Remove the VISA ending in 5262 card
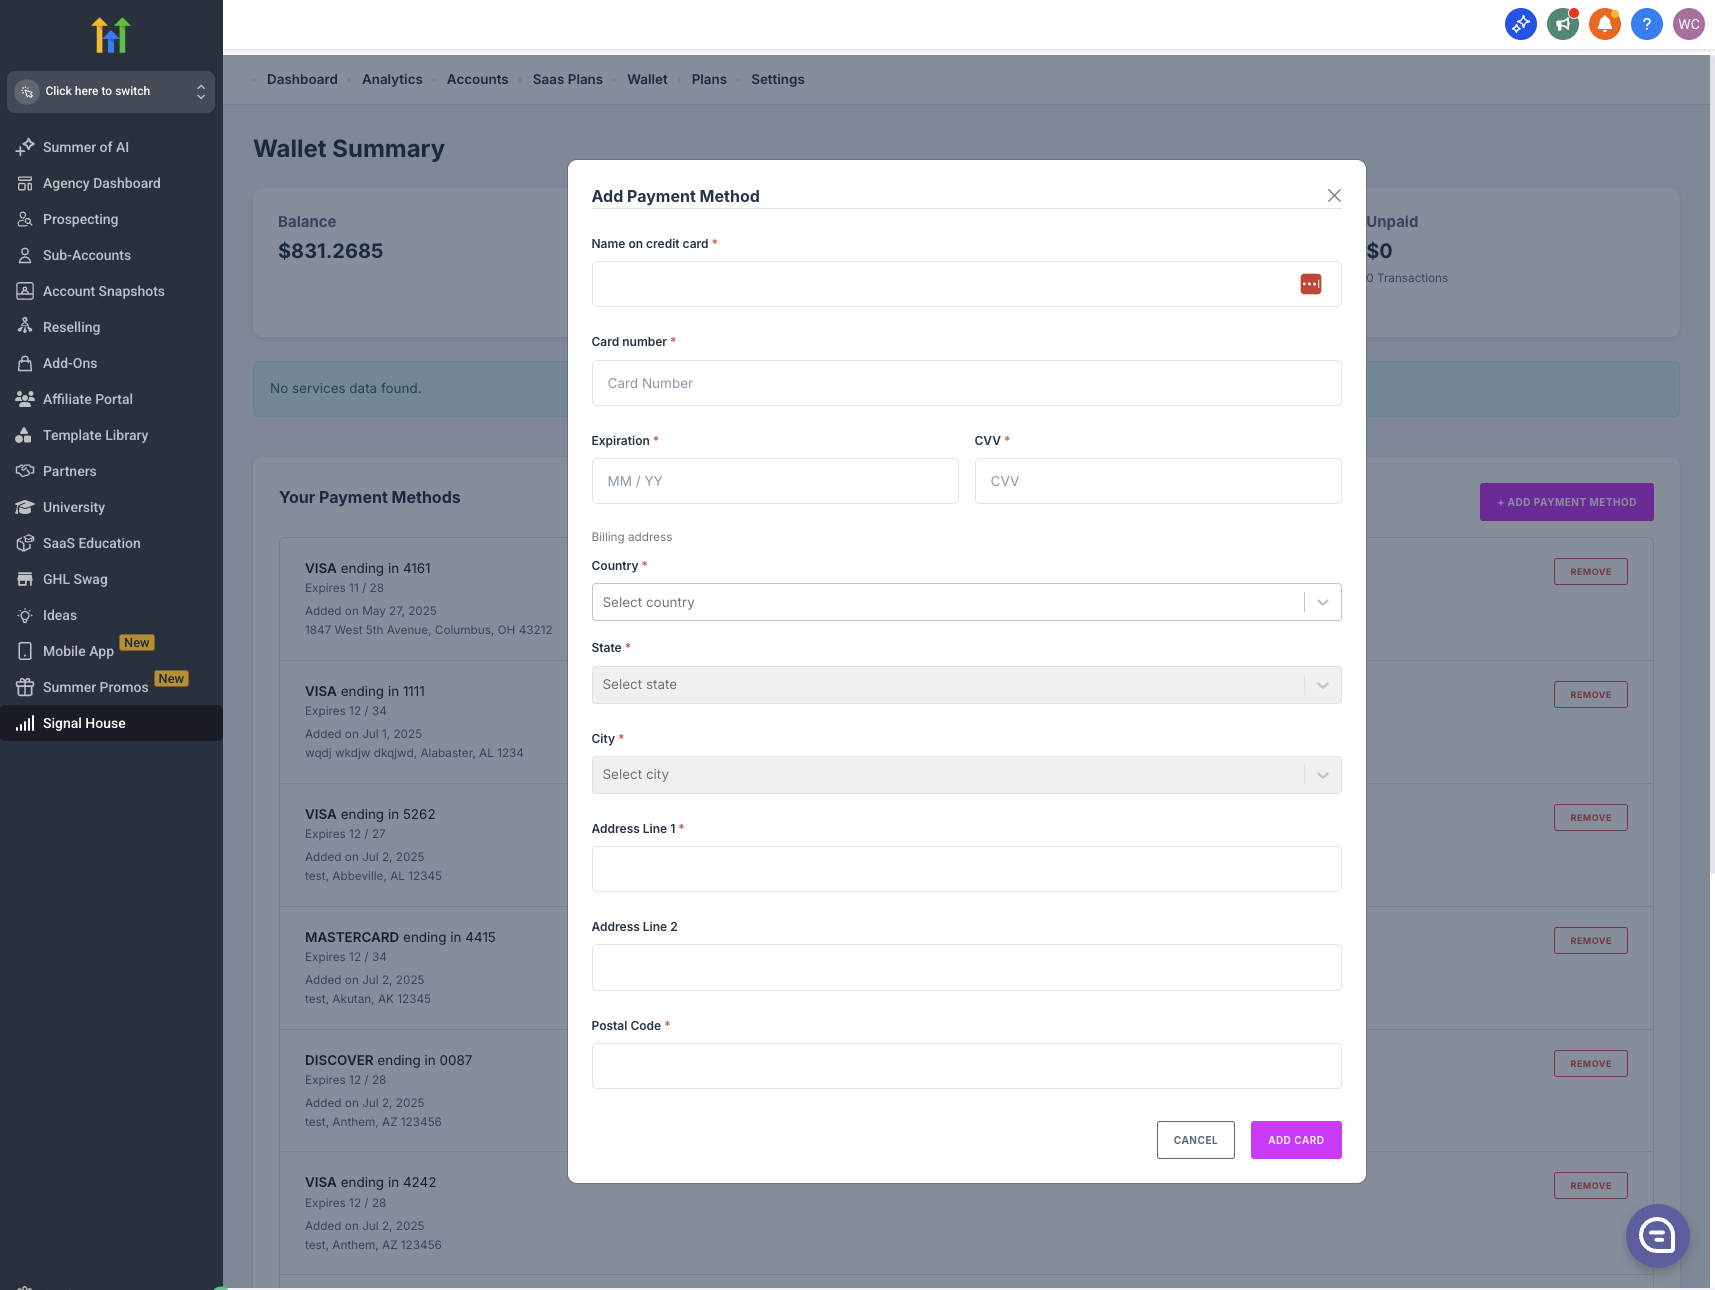The height and width of the screenshot is (1290, 1715). point(1591,818)
